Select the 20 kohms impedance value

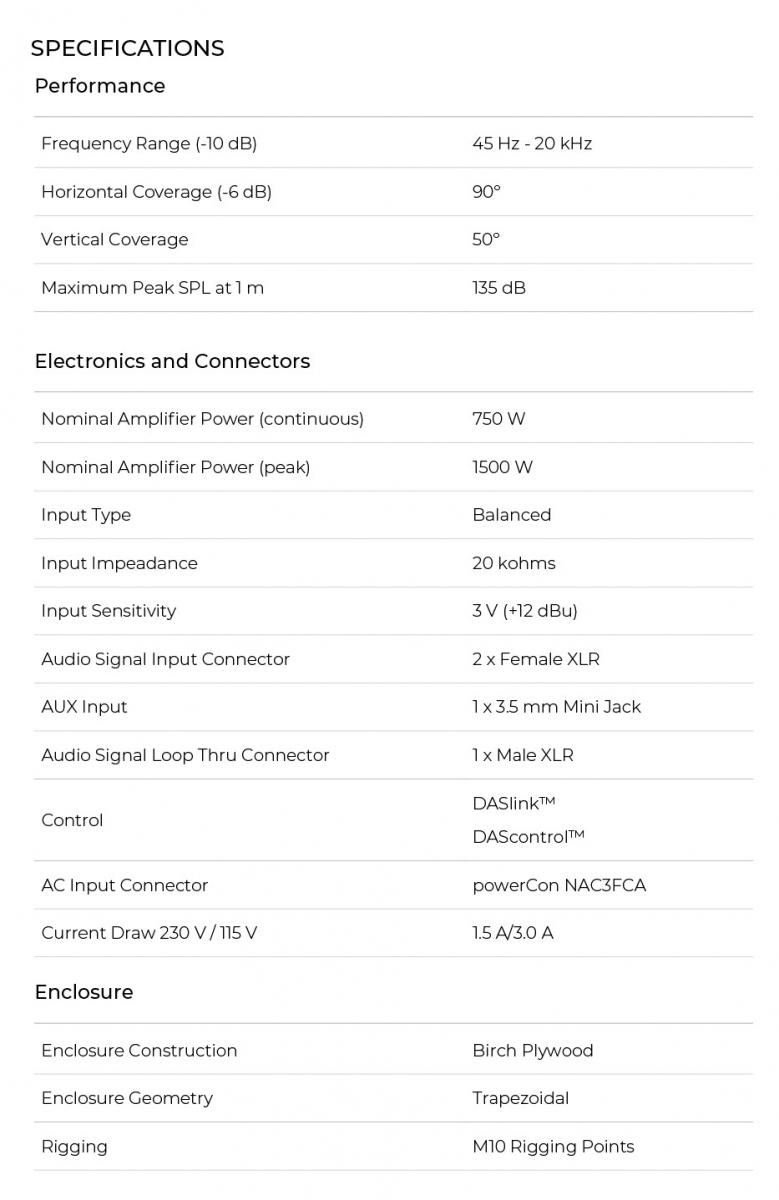(514, 563)
